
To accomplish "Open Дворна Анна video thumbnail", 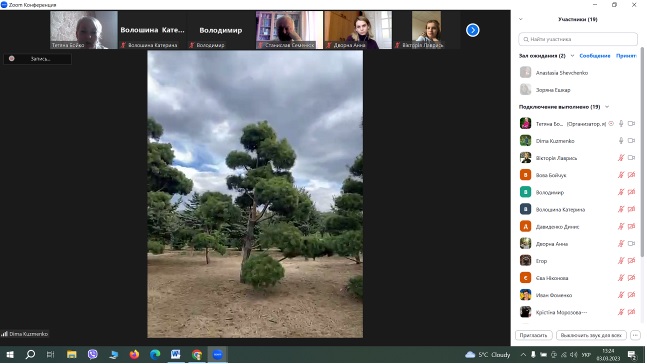I will 358,30.
